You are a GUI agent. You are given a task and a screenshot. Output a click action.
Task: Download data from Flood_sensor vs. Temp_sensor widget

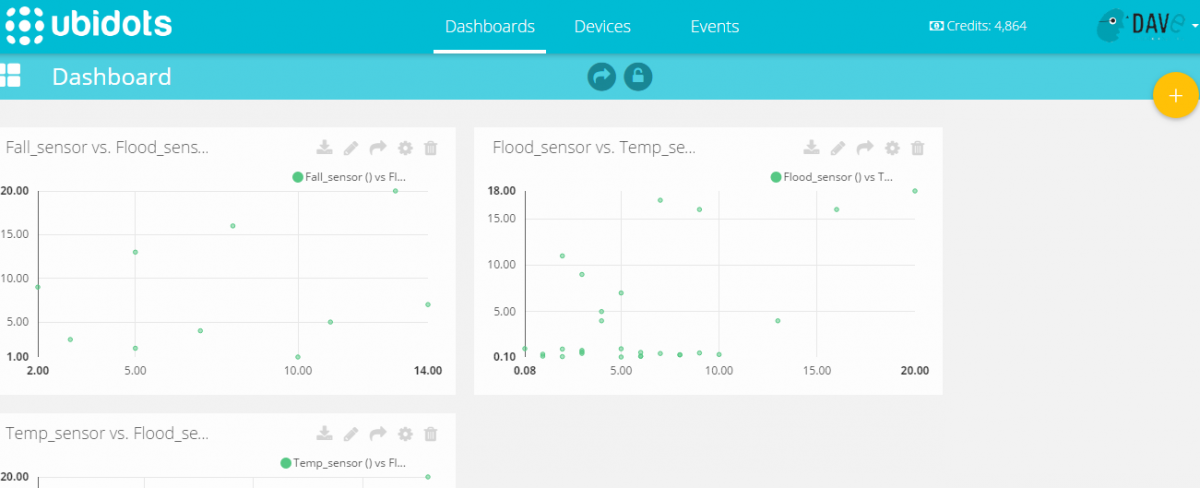coord(812,148)
